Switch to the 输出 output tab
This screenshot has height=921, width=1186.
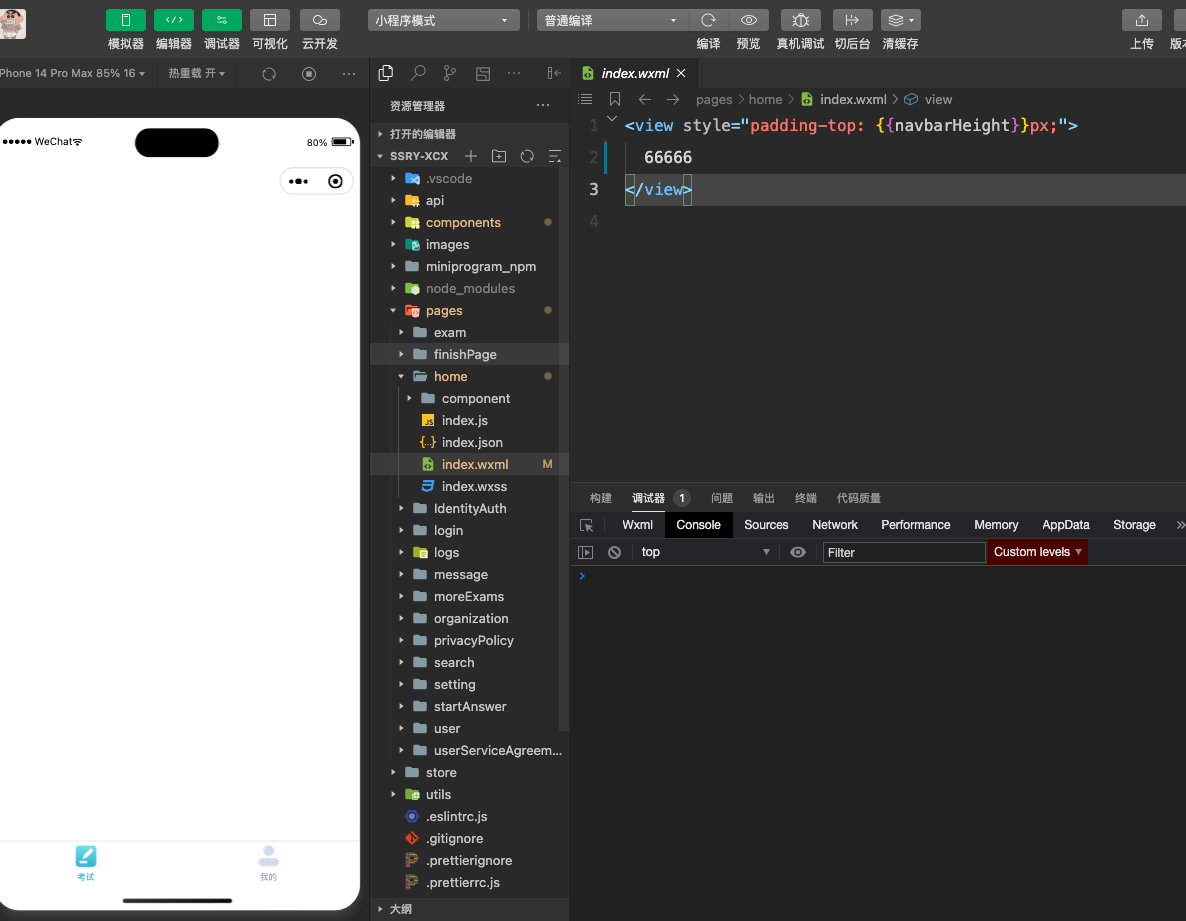763,498
